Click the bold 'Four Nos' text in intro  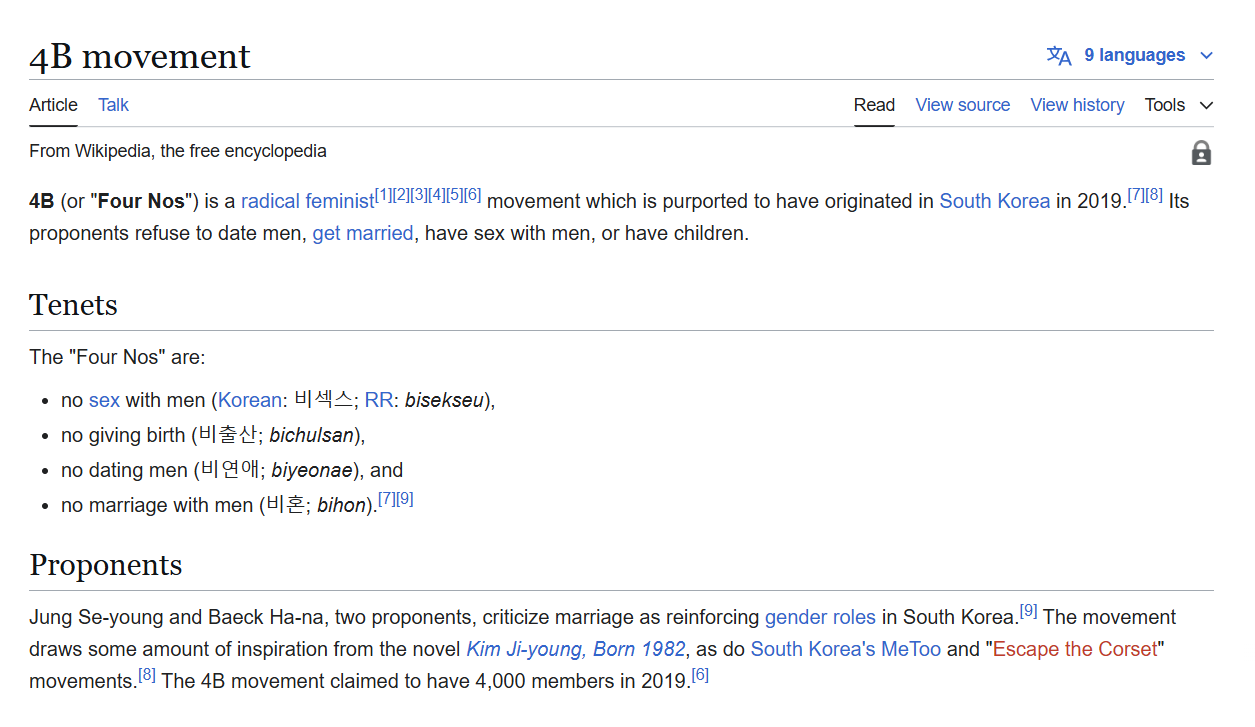141,201
